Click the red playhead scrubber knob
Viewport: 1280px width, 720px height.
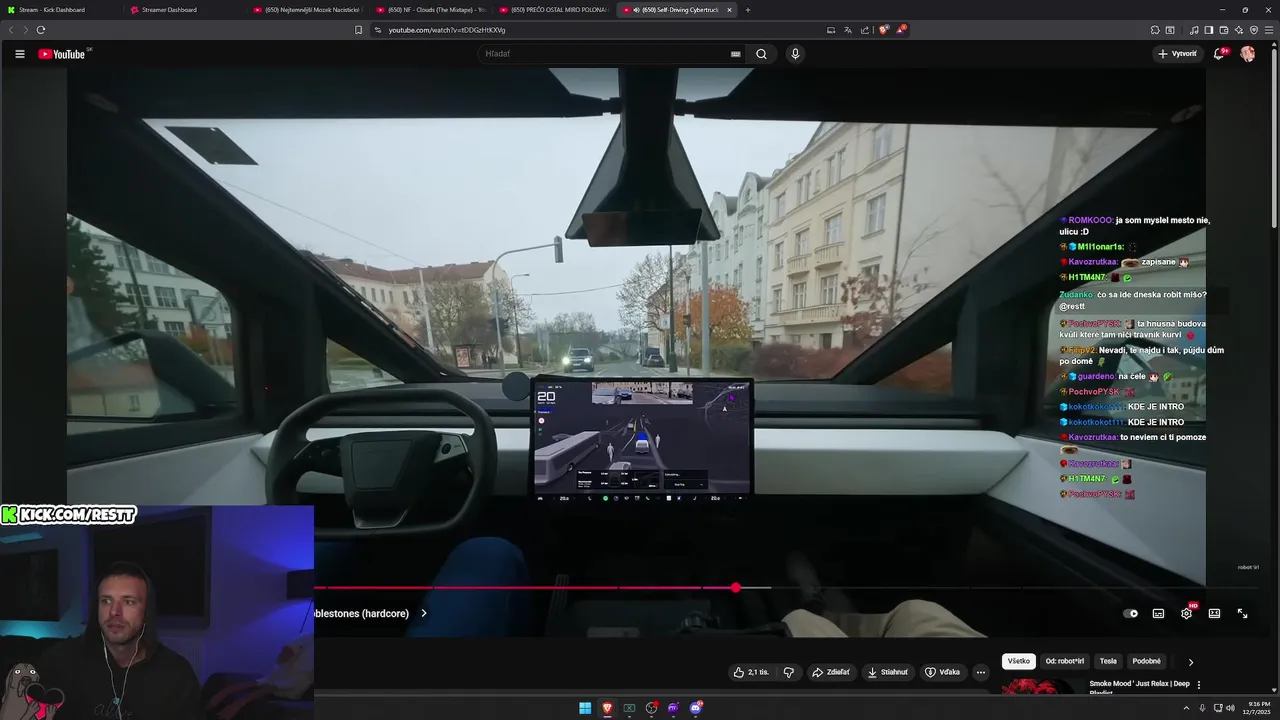736,588
